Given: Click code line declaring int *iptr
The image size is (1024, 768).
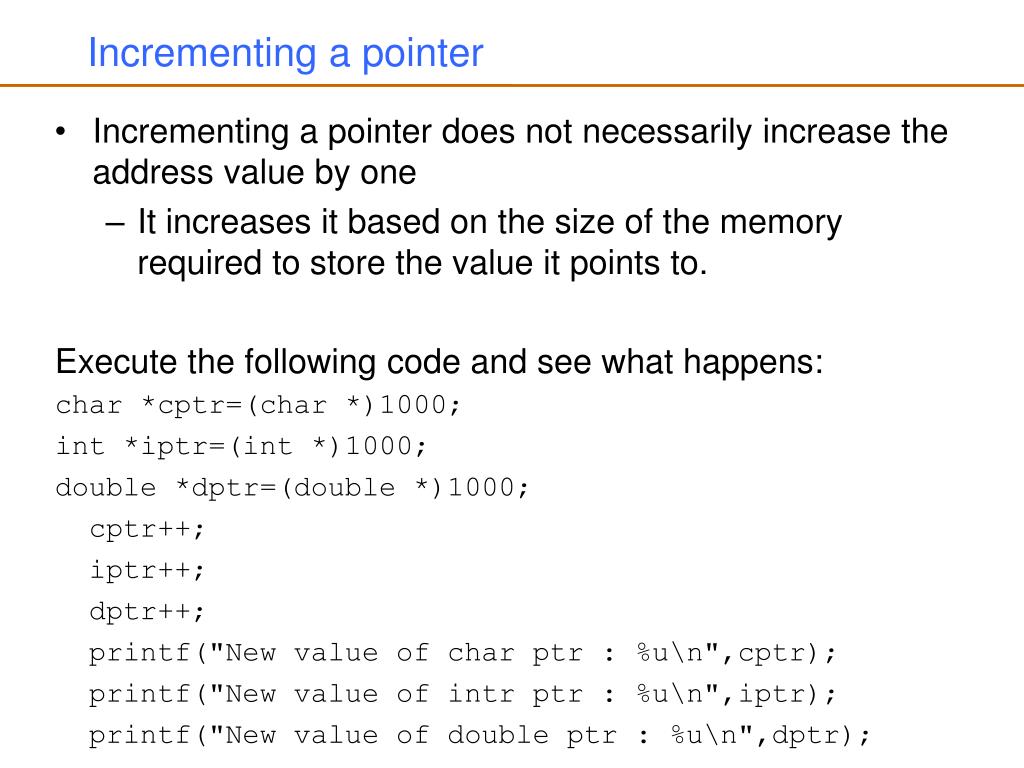Looking at the screenshot, I should [x=242, y=447].
